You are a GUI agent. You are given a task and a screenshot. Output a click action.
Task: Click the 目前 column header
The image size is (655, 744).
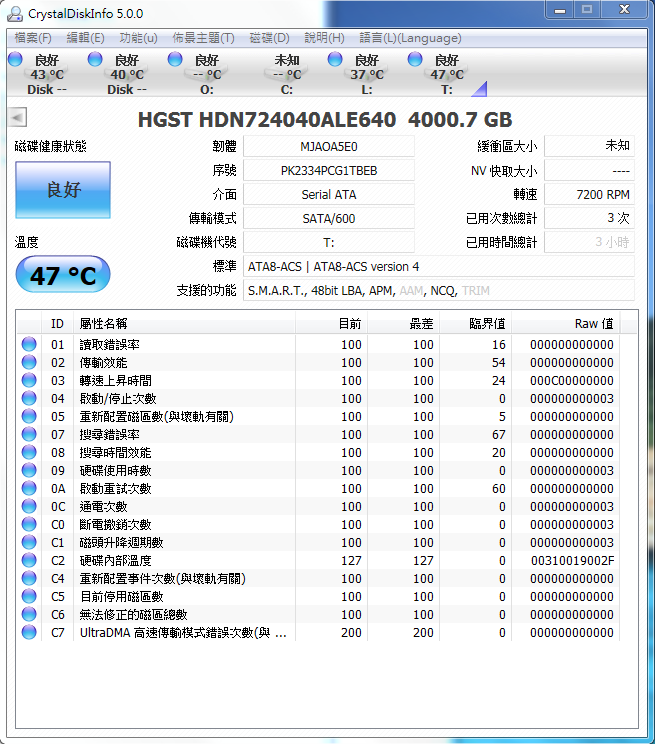(x=331, y=324)
